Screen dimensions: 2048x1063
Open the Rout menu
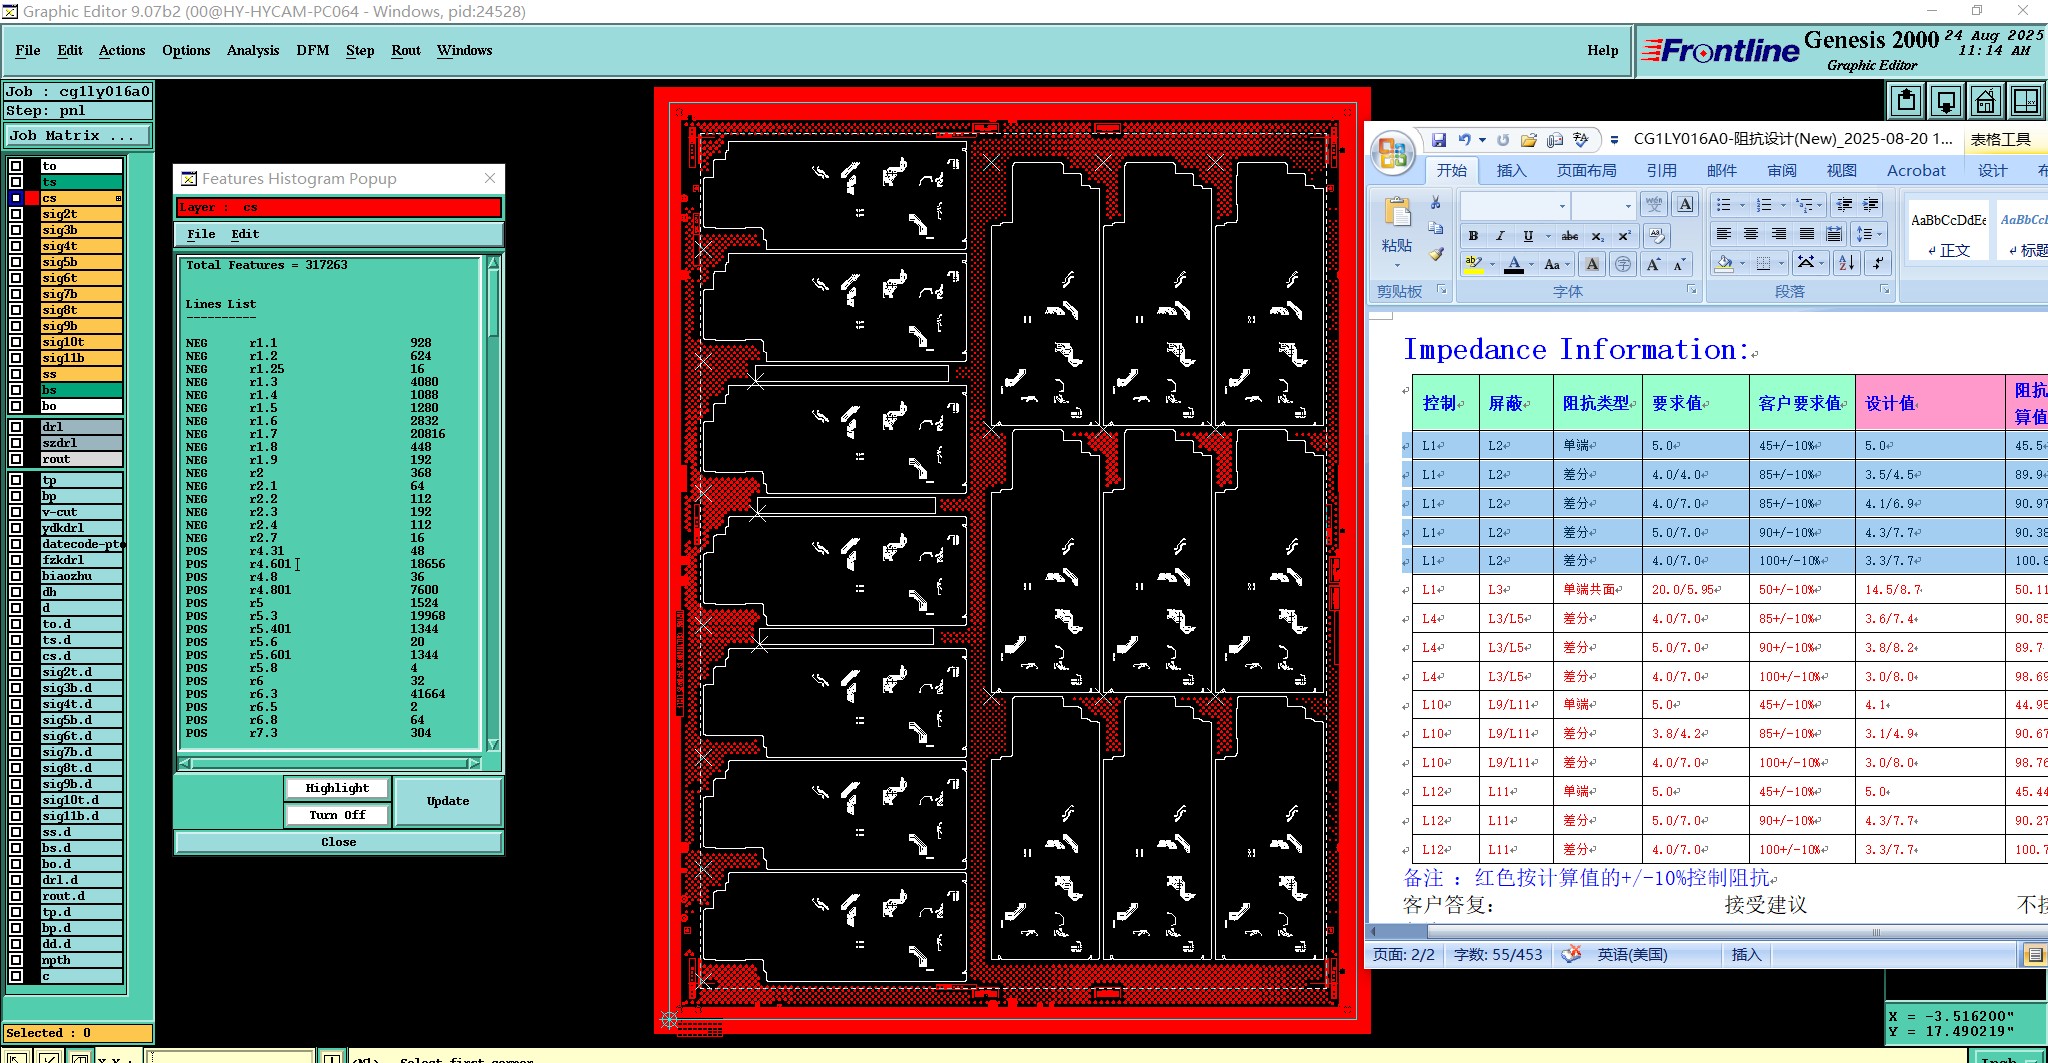[x=406, y=50]
